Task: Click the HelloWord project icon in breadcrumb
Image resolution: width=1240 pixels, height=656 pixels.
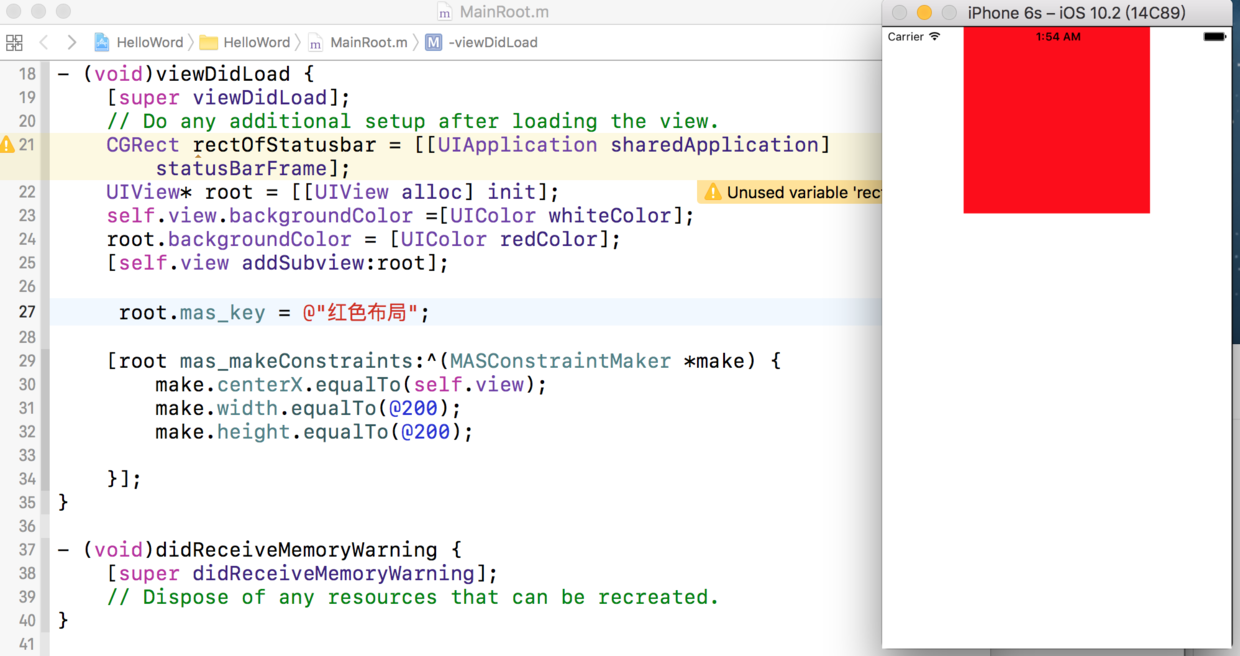Action: coord(102,42)
